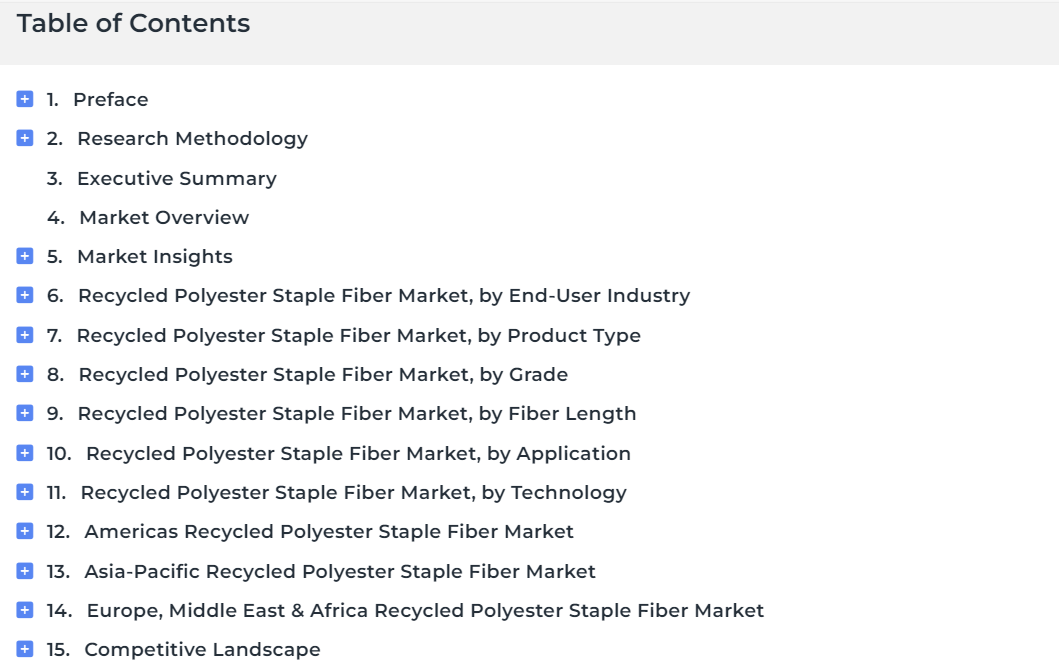
Task: Open the Market Insights title text
Action: pyautogui.click(x=155, y=257)
